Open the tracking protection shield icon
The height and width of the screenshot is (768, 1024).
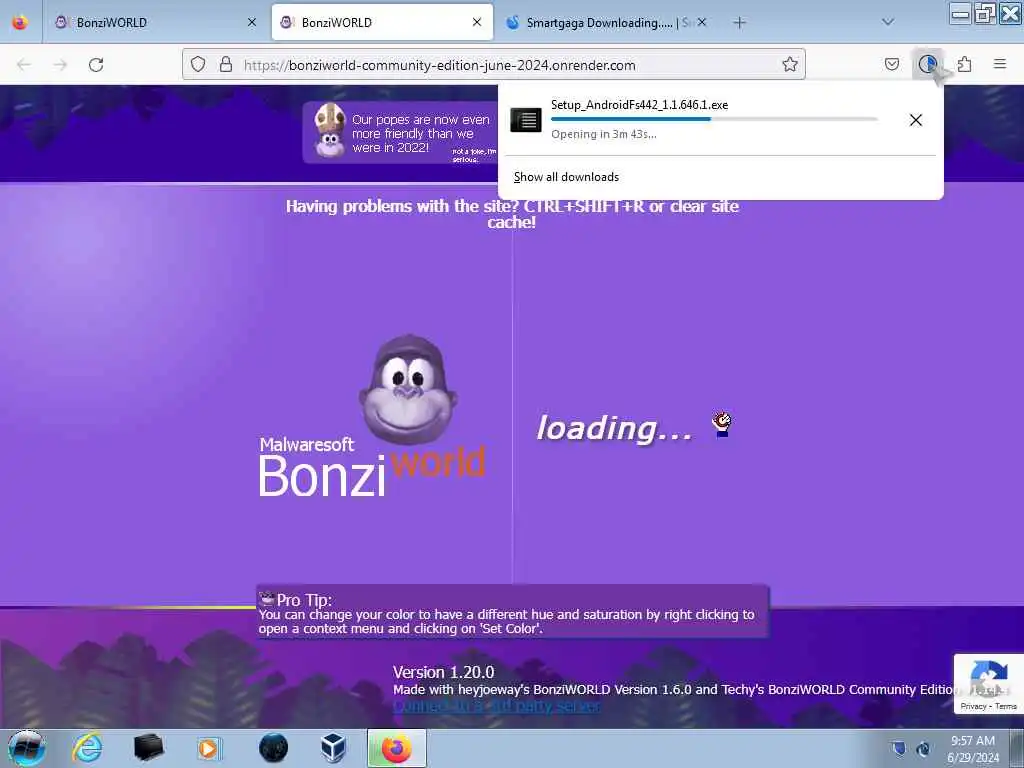[x=198, y=64]
